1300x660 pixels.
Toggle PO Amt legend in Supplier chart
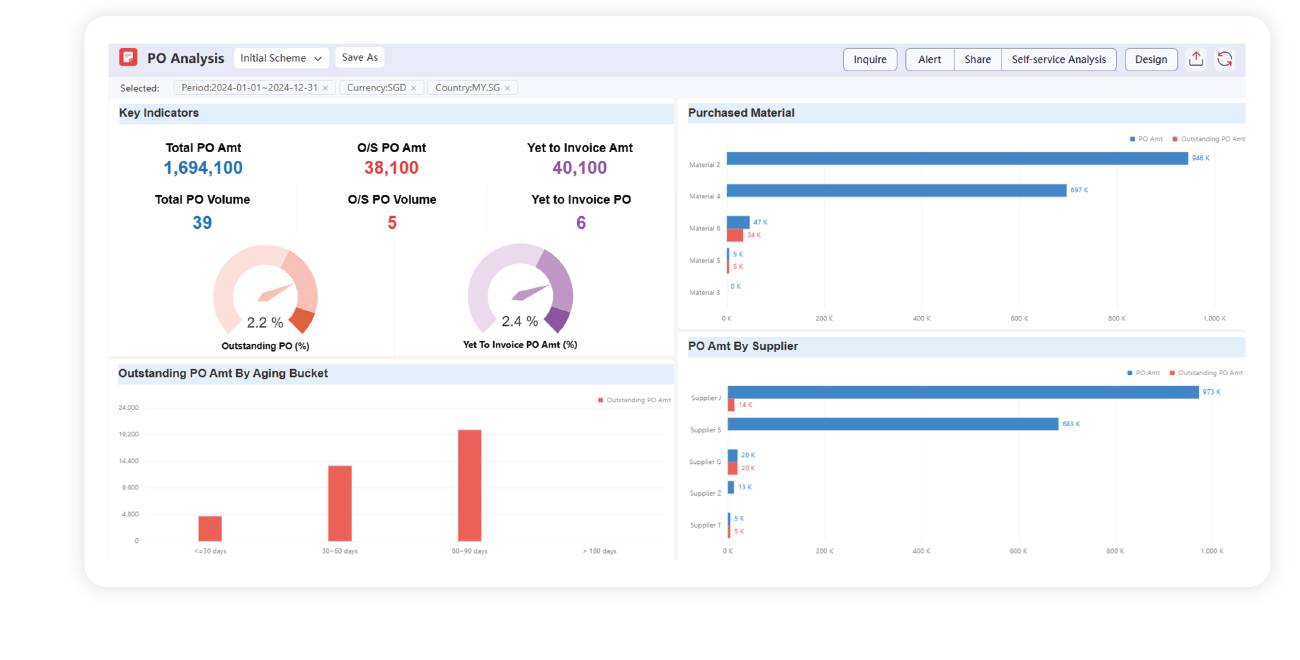point(1143,372)
